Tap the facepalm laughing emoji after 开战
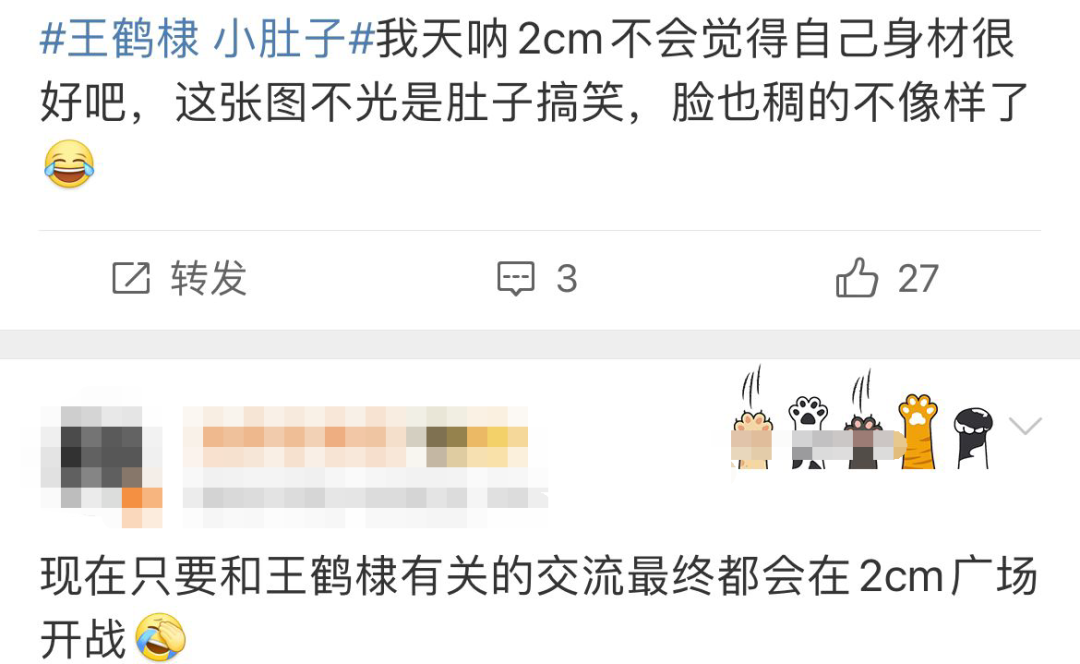Screen dimensions: 1080x664 click(160, 636)
